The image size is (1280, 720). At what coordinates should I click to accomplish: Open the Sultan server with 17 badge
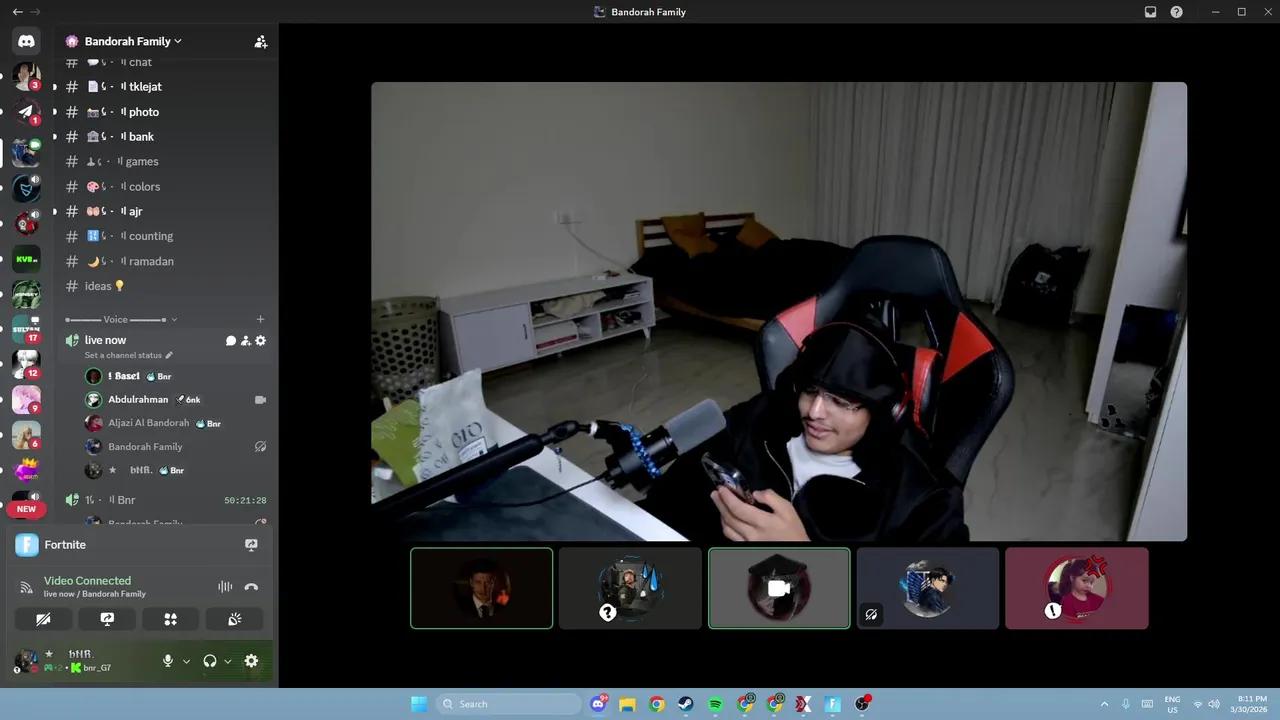(x=26, y=328)
